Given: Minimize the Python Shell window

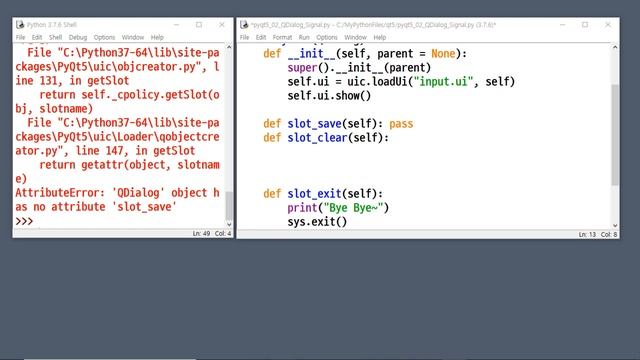Looking at the screenshot, I should click(176, 25).
